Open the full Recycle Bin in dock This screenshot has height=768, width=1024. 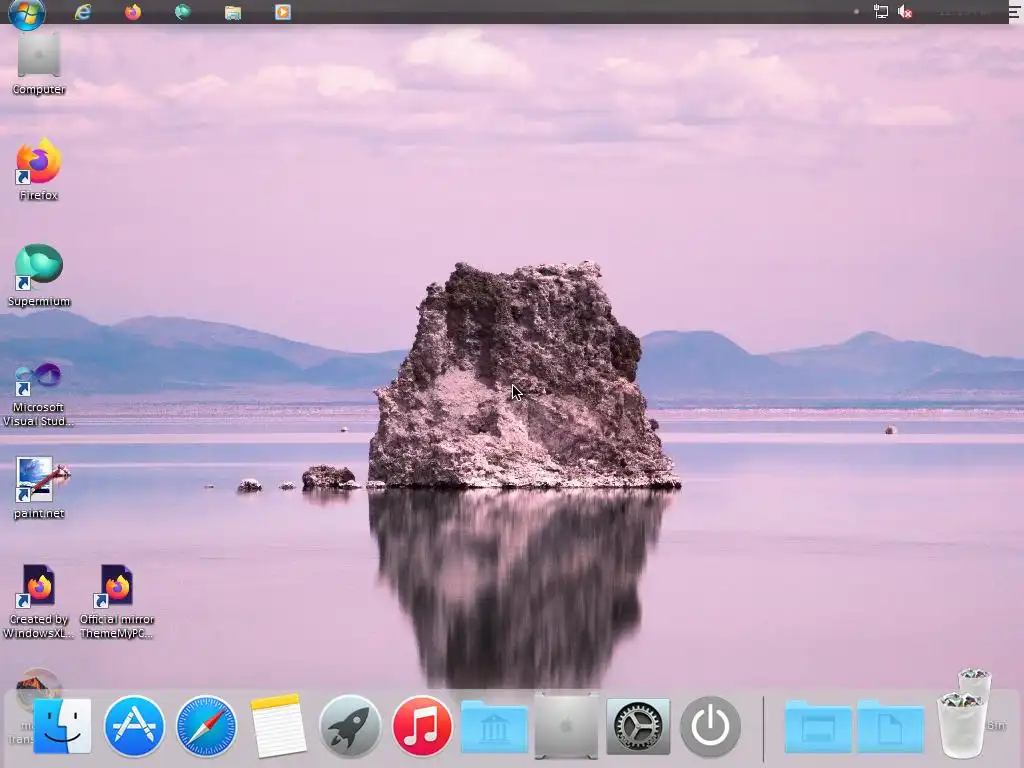point(961,724)
